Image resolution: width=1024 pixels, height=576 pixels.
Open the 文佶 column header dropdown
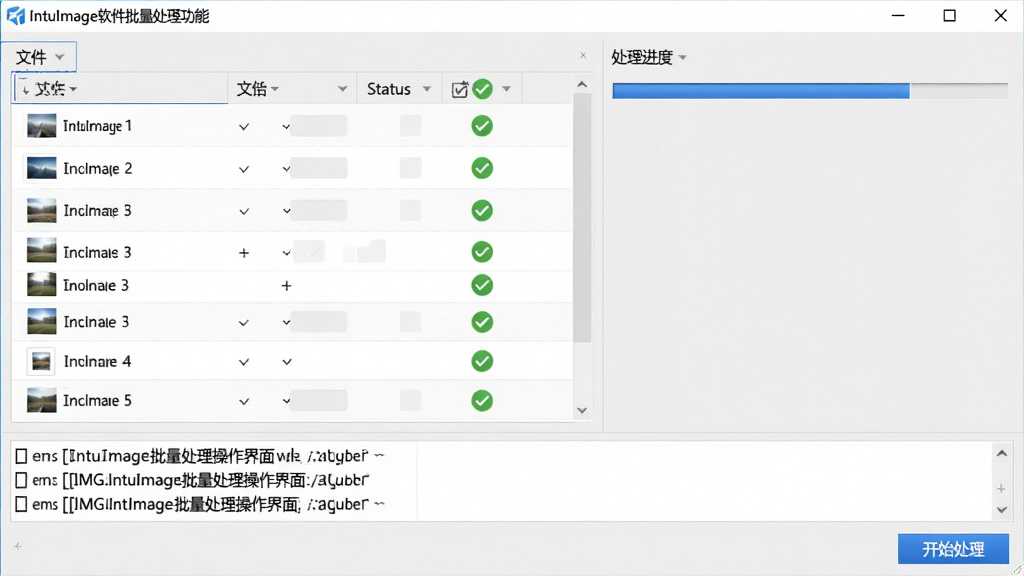tap(275, 89)
